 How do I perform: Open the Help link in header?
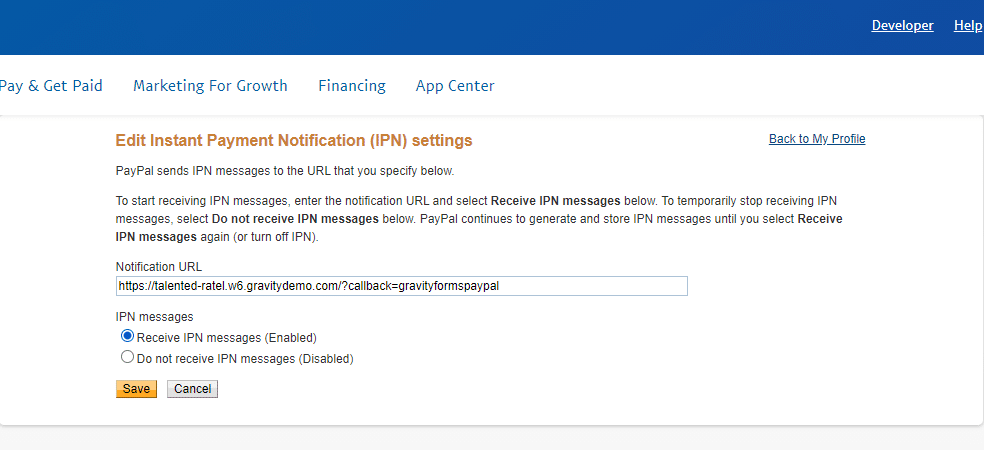tap(968, 26)
